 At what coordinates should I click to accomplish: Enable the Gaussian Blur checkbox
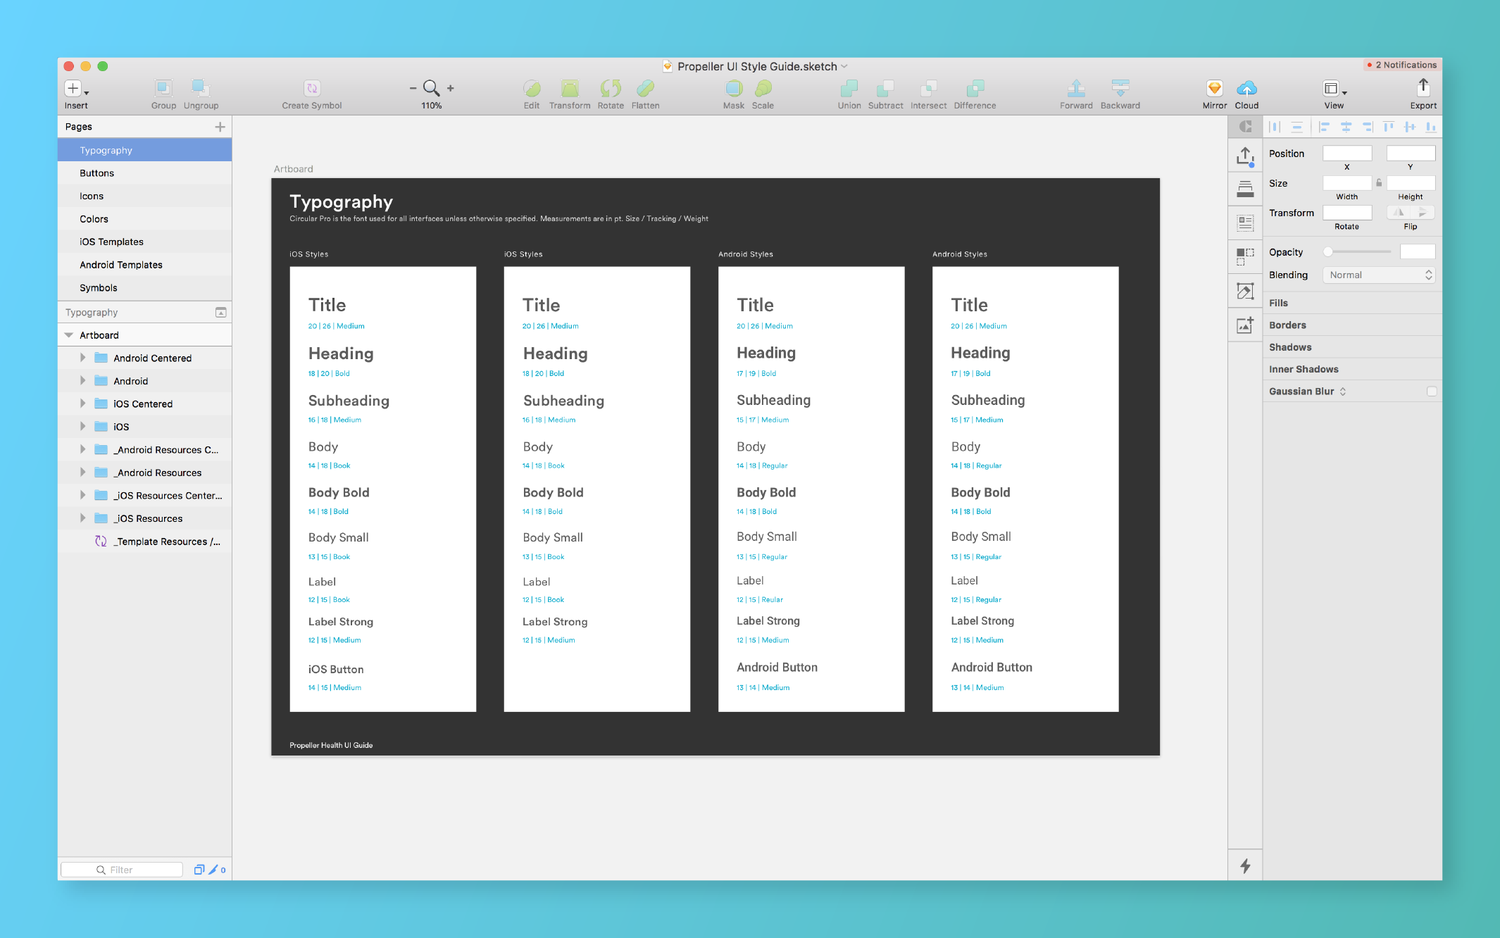1432,391
